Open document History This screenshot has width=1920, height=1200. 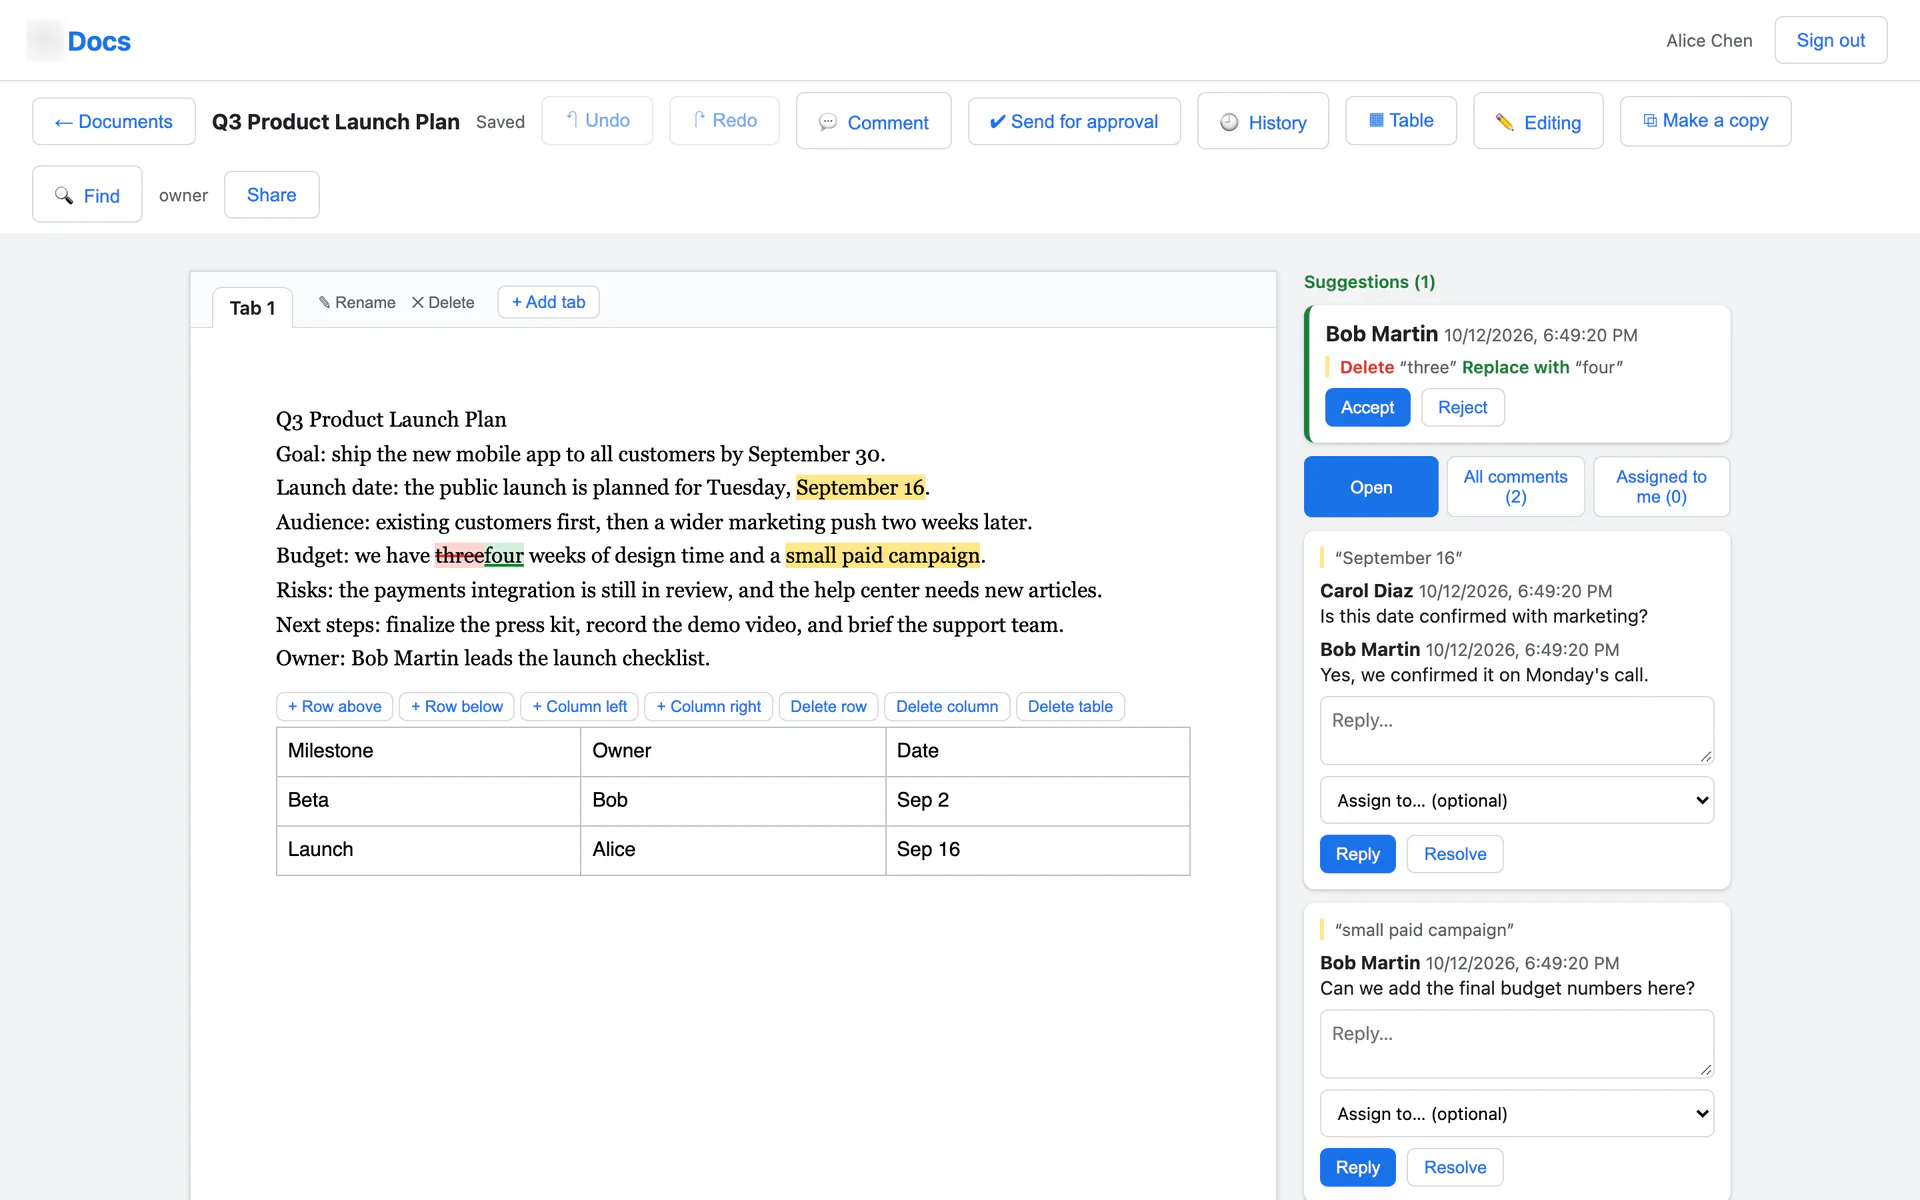1263,121
